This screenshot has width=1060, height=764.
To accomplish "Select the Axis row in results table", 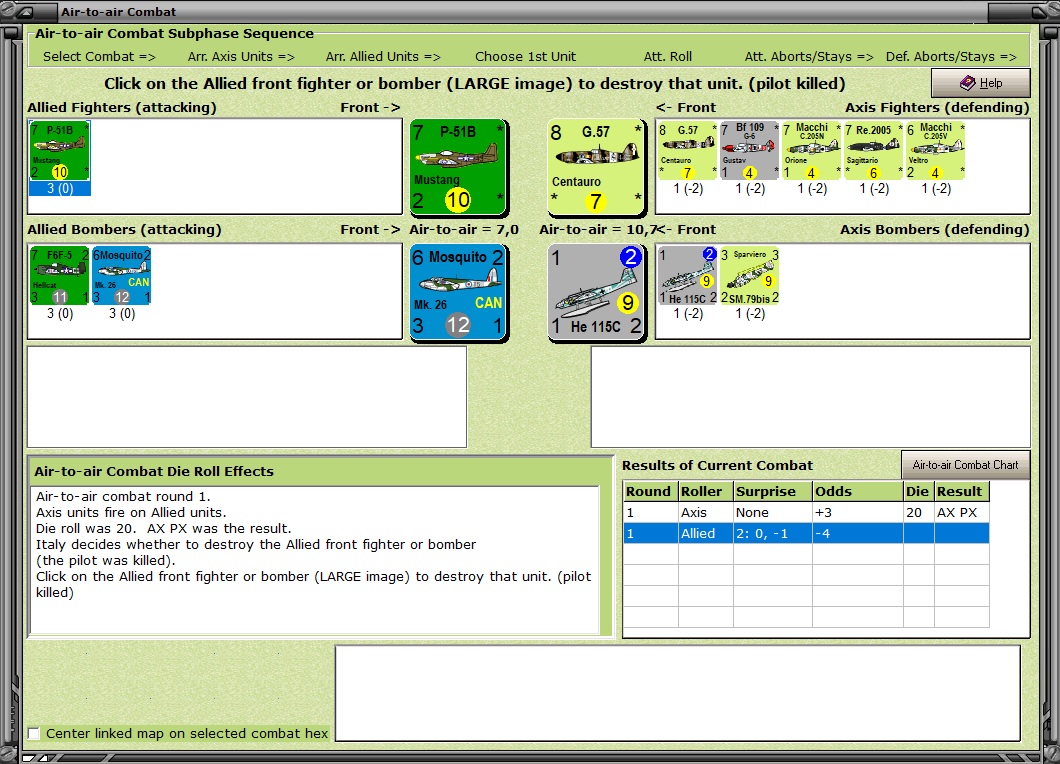I will point(806,512).
